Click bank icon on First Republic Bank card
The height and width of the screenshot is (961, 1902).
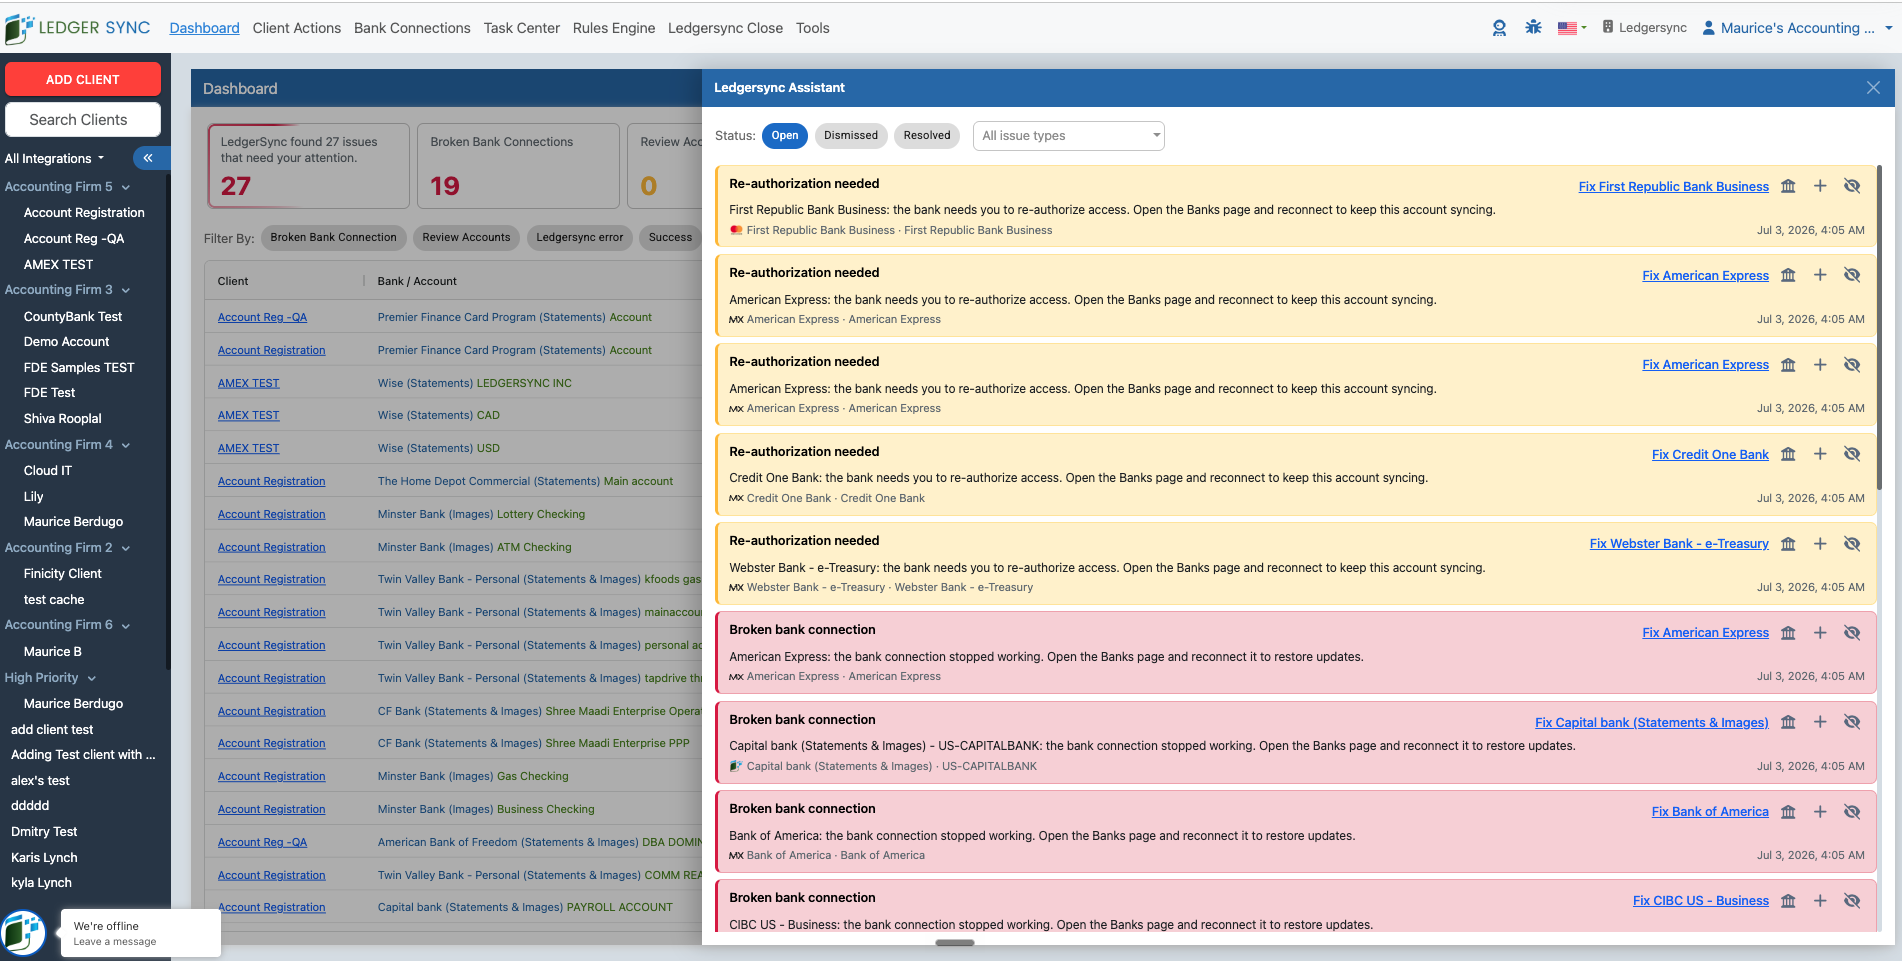1788,186
